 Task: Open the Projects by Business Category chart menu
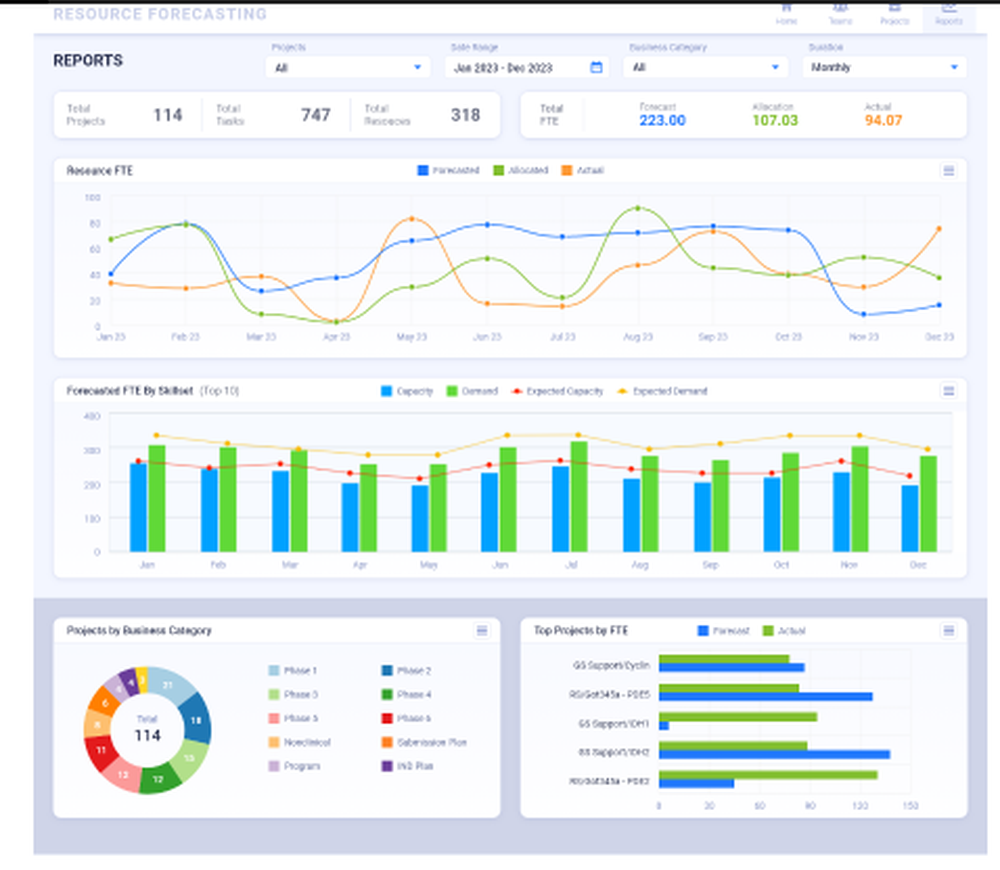[482, 631]
